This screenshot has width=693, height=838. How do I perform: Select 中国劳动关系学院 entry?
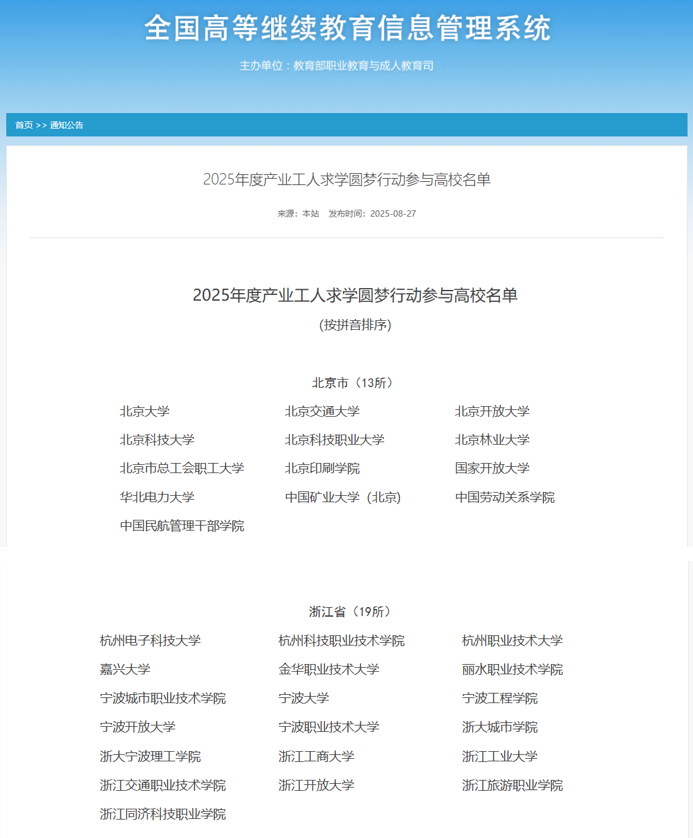point(505,497)
